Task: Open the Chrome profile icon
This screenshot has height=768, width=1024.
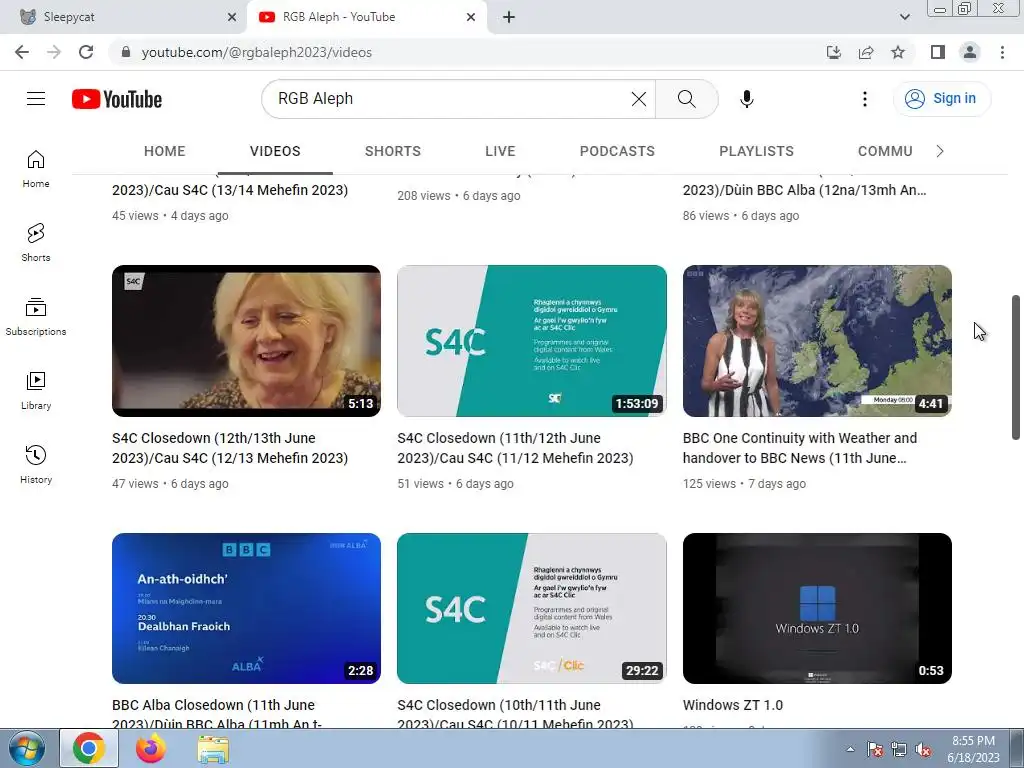Action: pos(970,52)
